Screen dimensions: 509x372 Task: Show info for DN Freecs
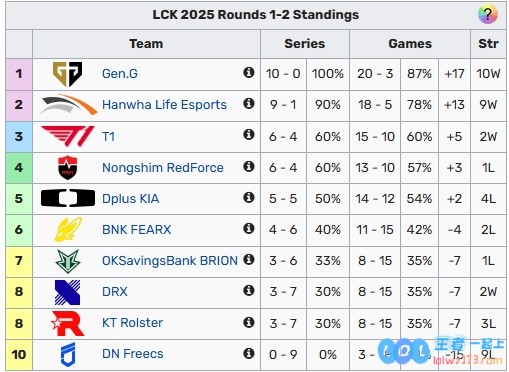(x=249, y=353)
